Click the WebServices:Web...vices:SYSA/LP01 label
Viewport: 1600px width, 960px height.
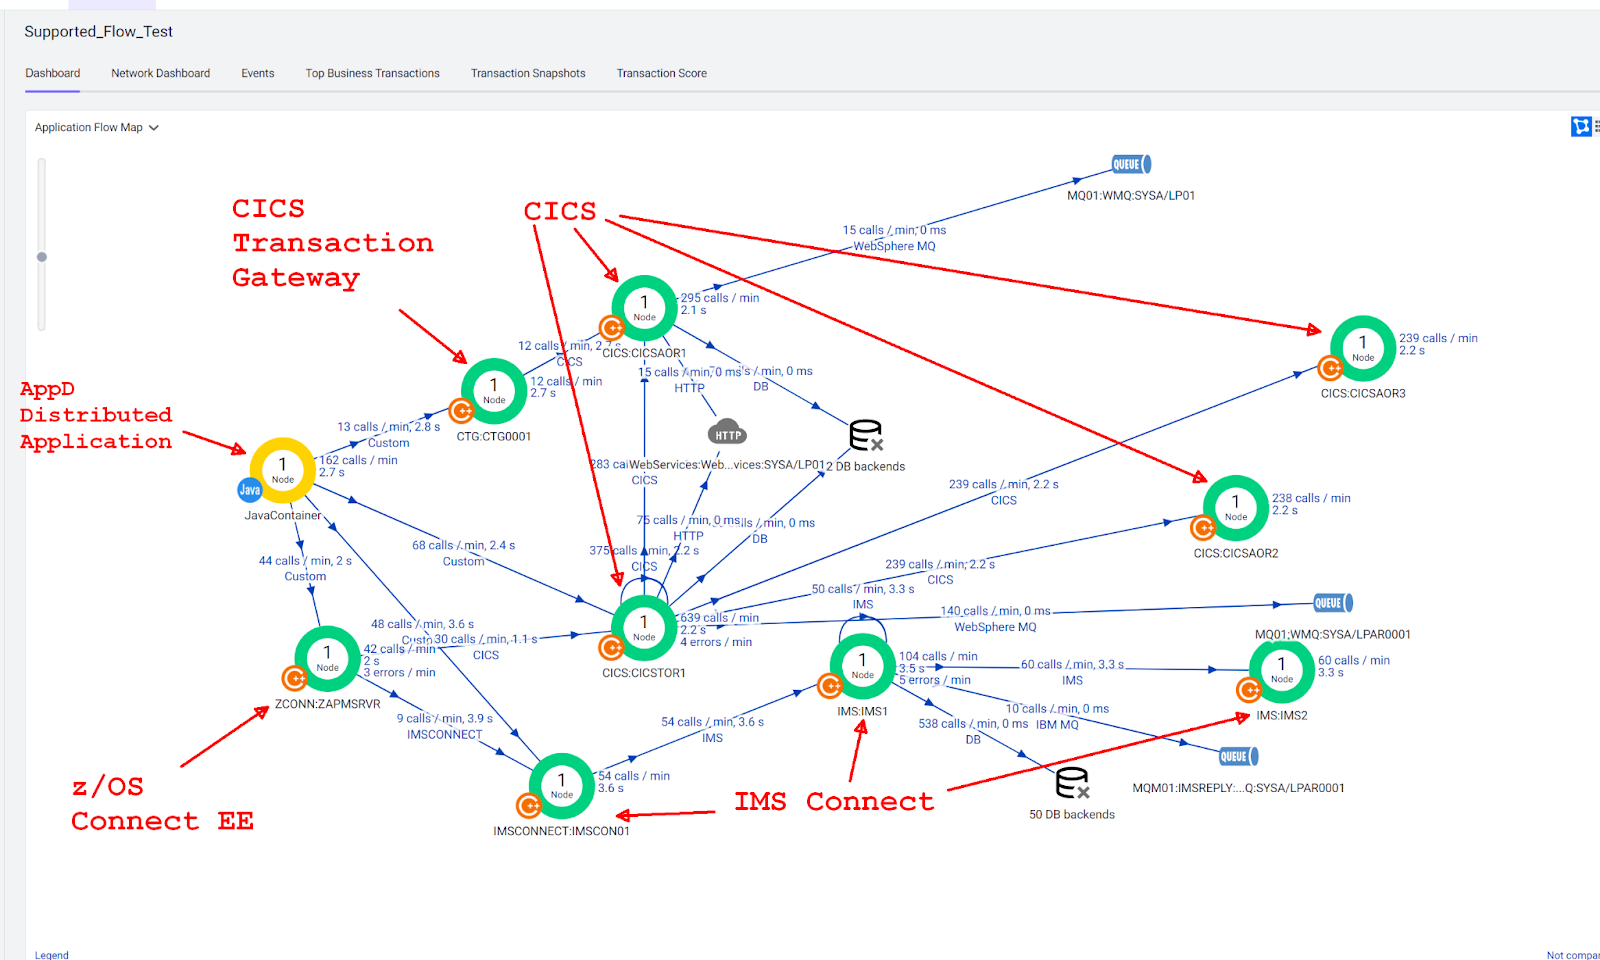pos(726,465)
